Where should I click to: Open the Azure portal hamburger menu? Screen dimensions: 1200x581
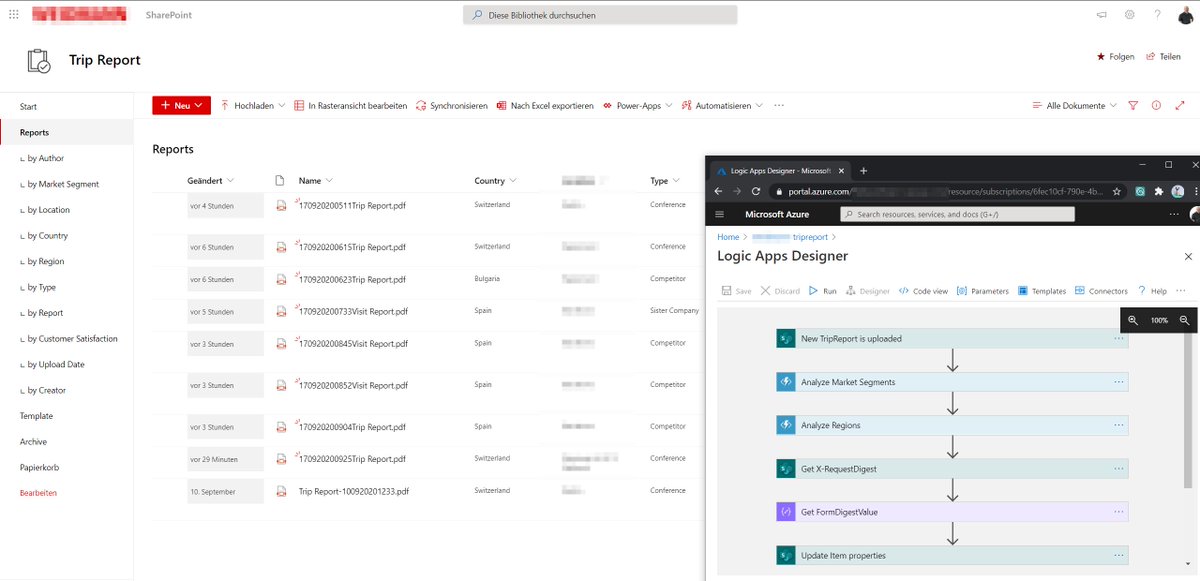(x=720, y=214)
